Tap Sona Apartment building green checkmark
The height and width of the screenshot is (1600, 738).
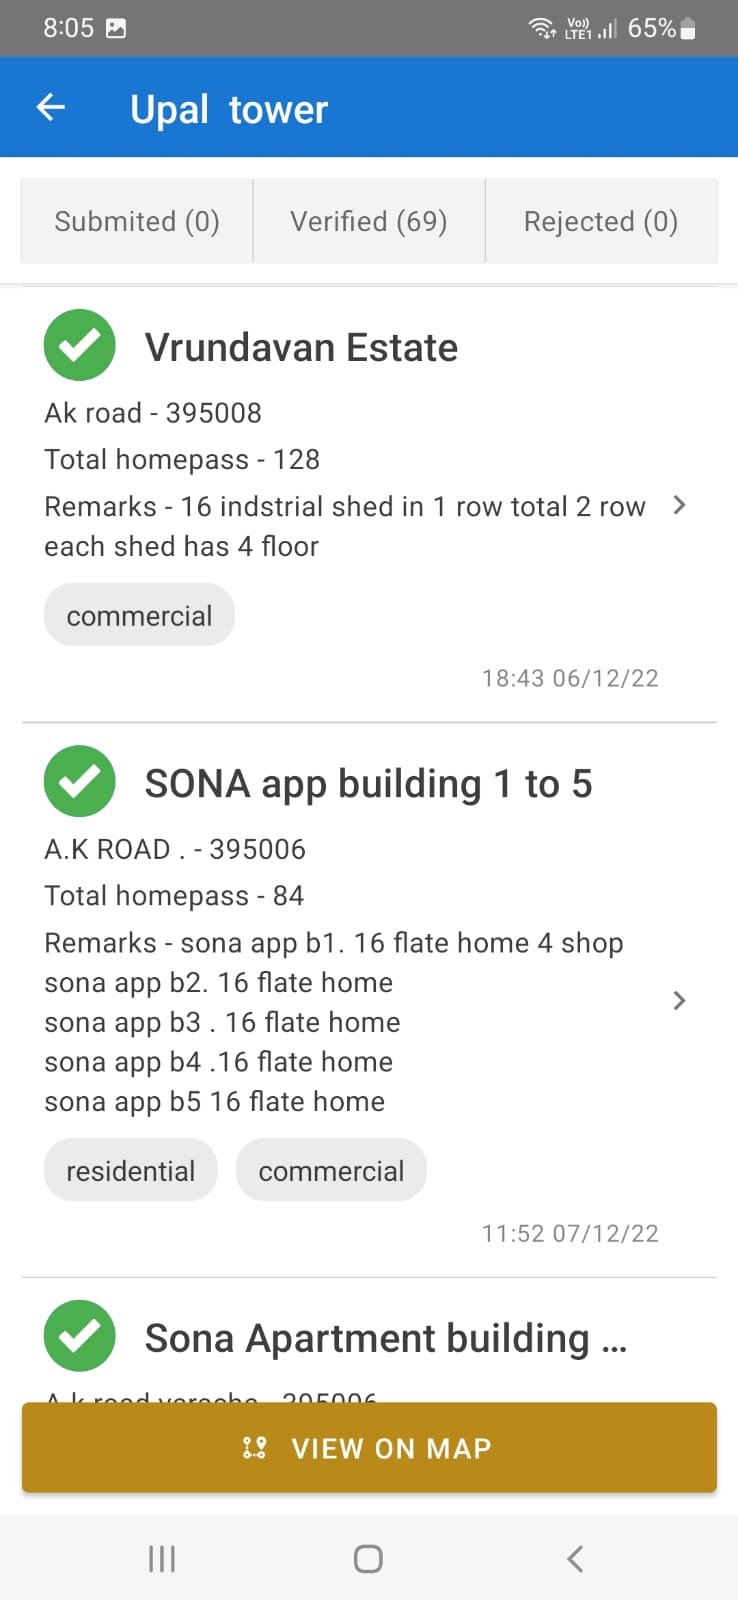point(80,1336)
